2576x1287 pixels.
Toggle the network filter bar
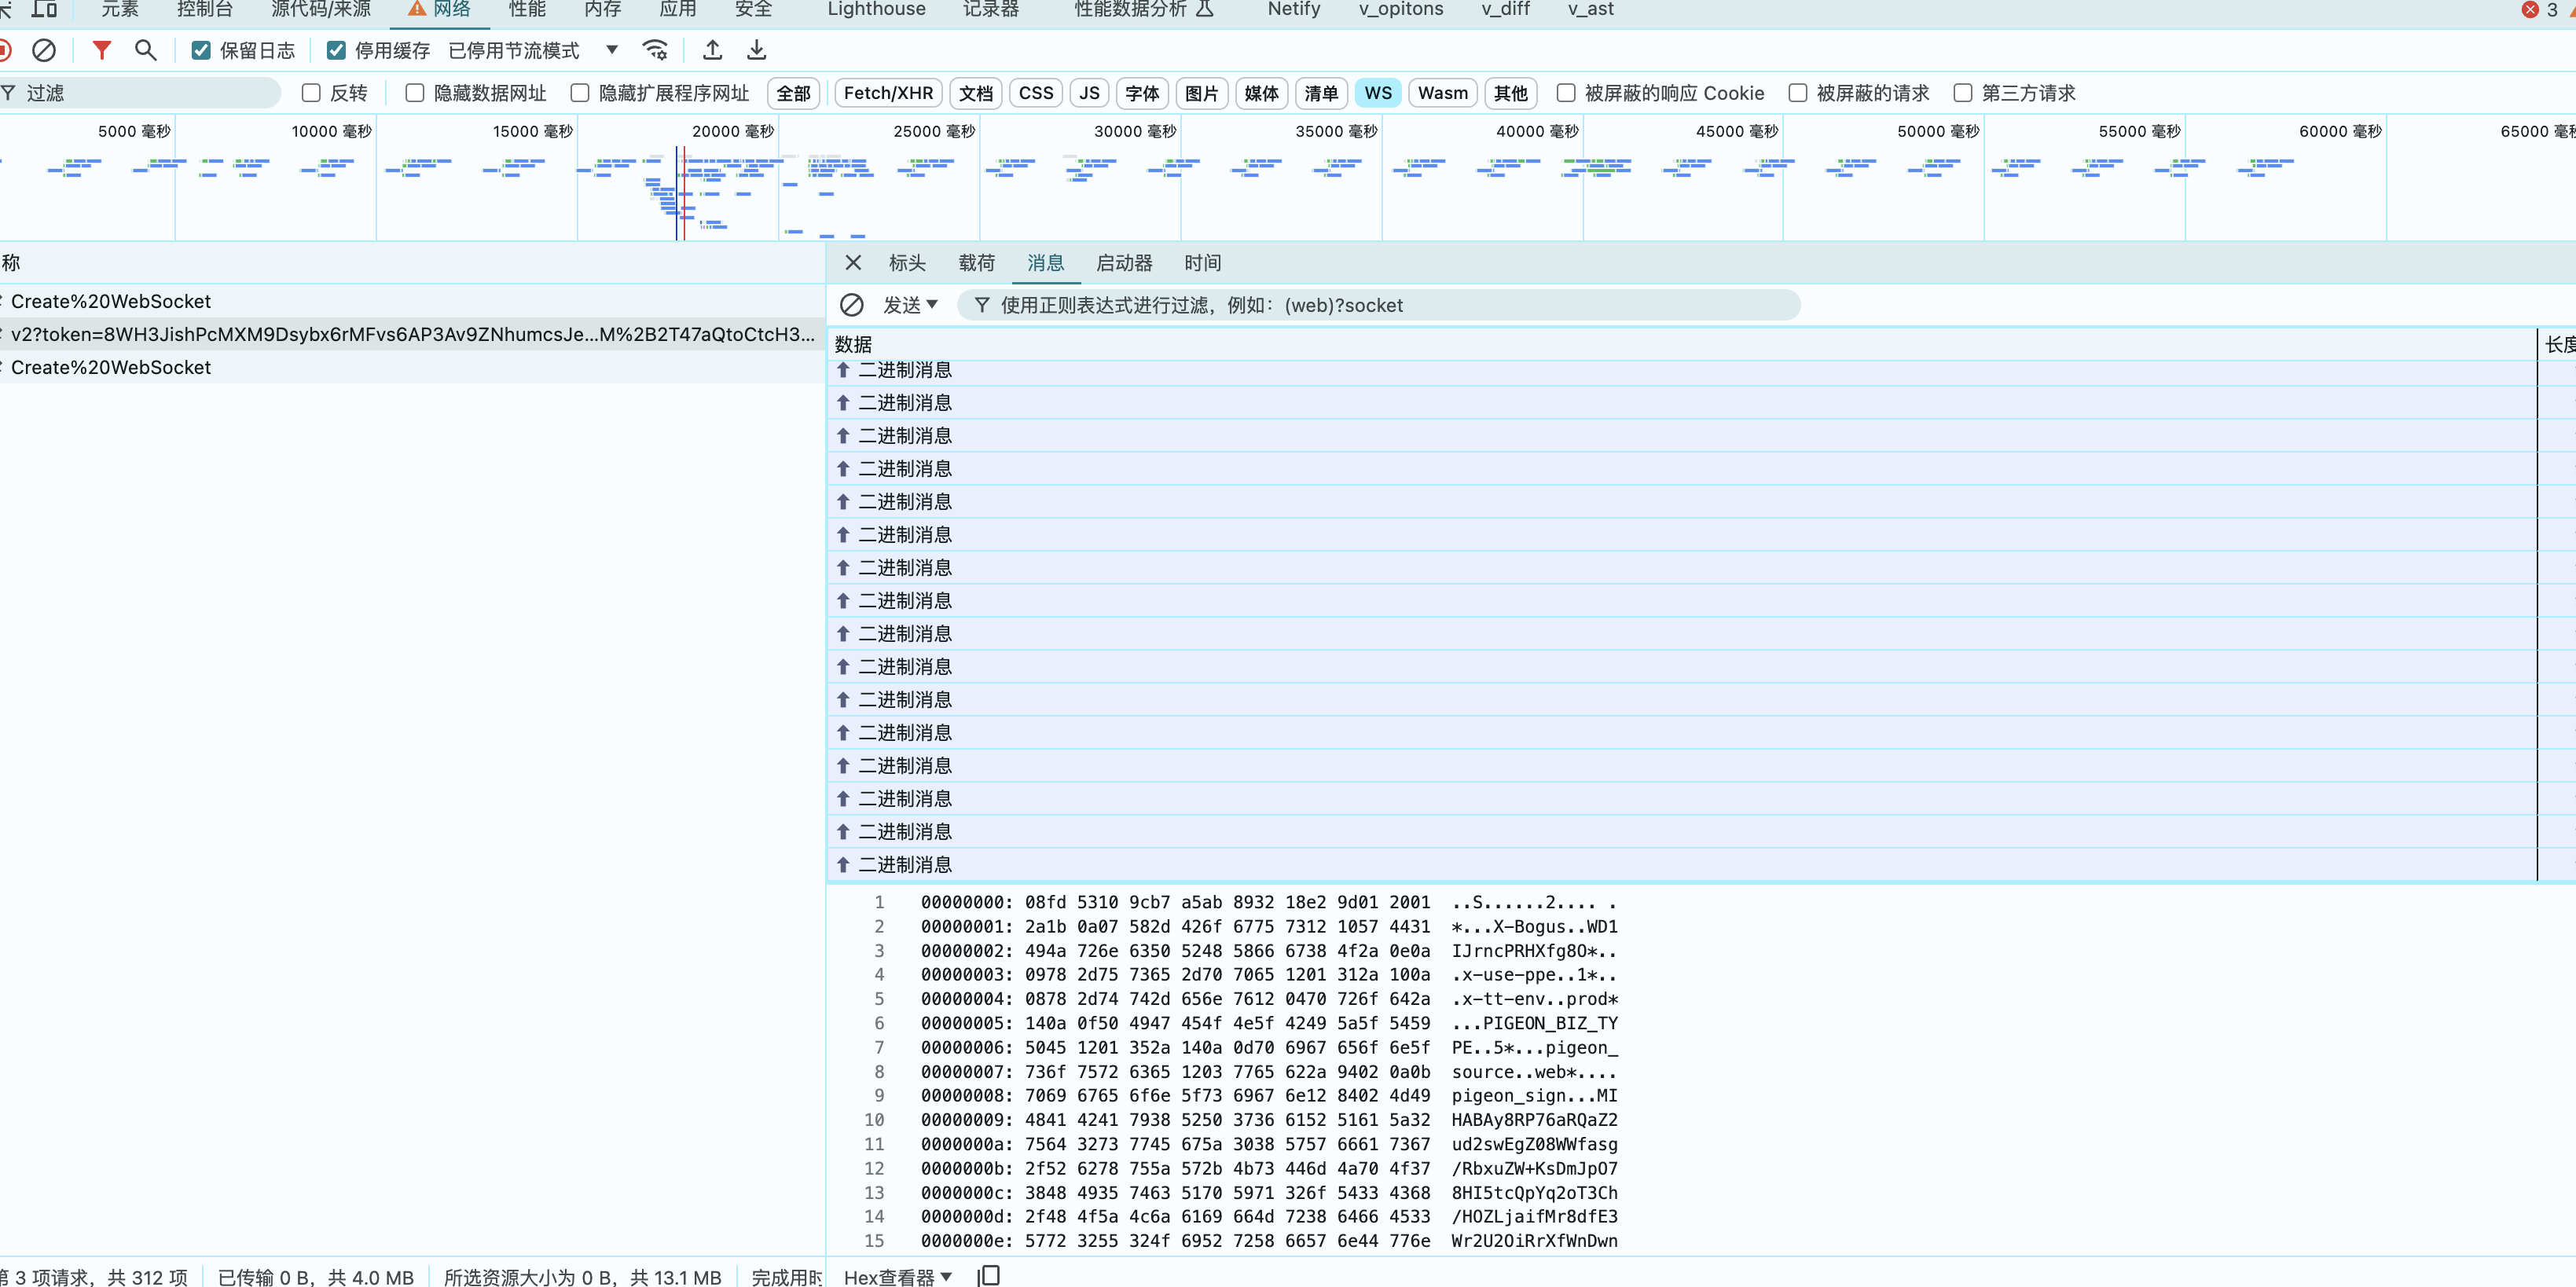tap(101, 50)
